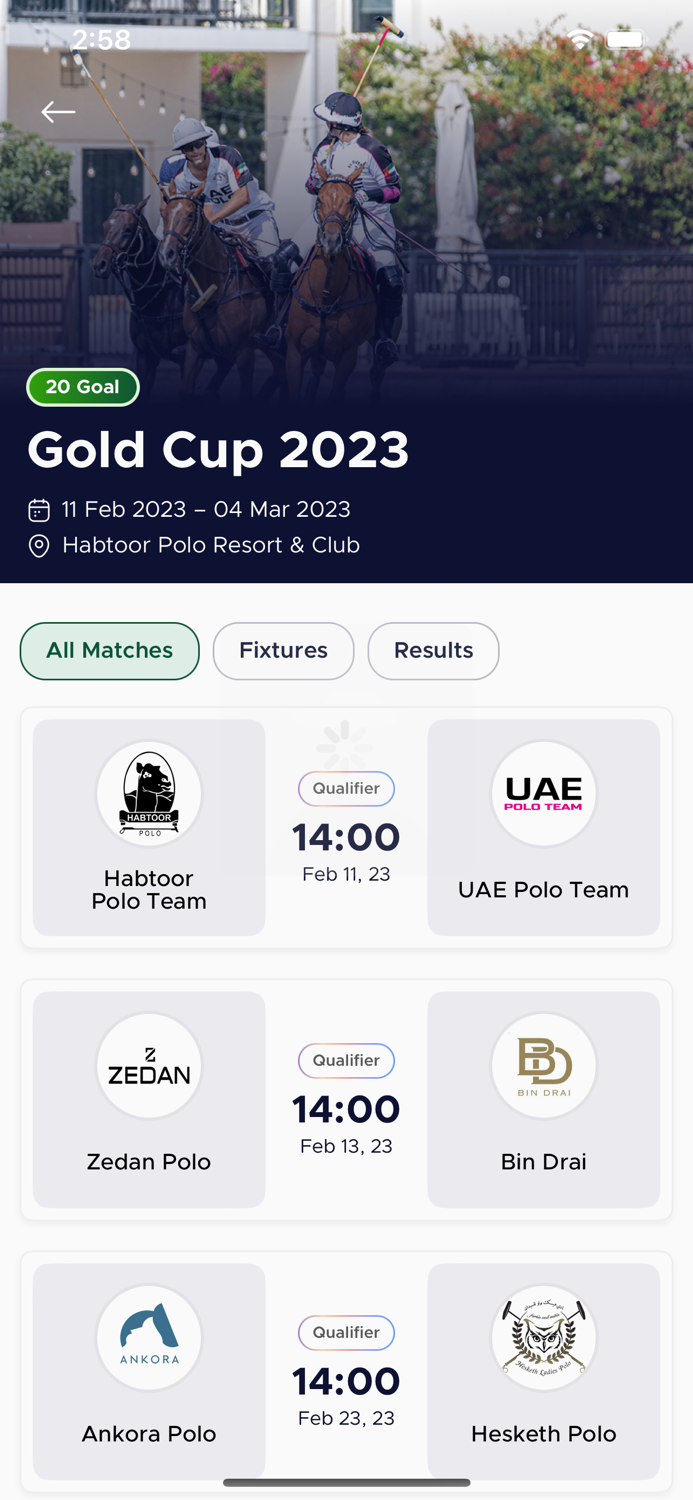This screenshot has width=693, height=1500.
Task: Tap the home indicator bar at screen bottom
Action: [346, 1482]
